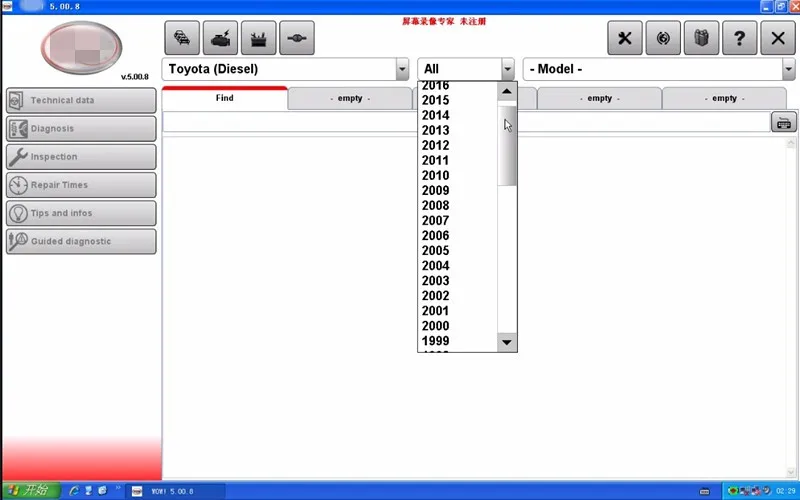Image resolution: width=800 pixels, height=500 pixels.
Task: Choose year 2009 in the list
Action: [x=435, y=190]
